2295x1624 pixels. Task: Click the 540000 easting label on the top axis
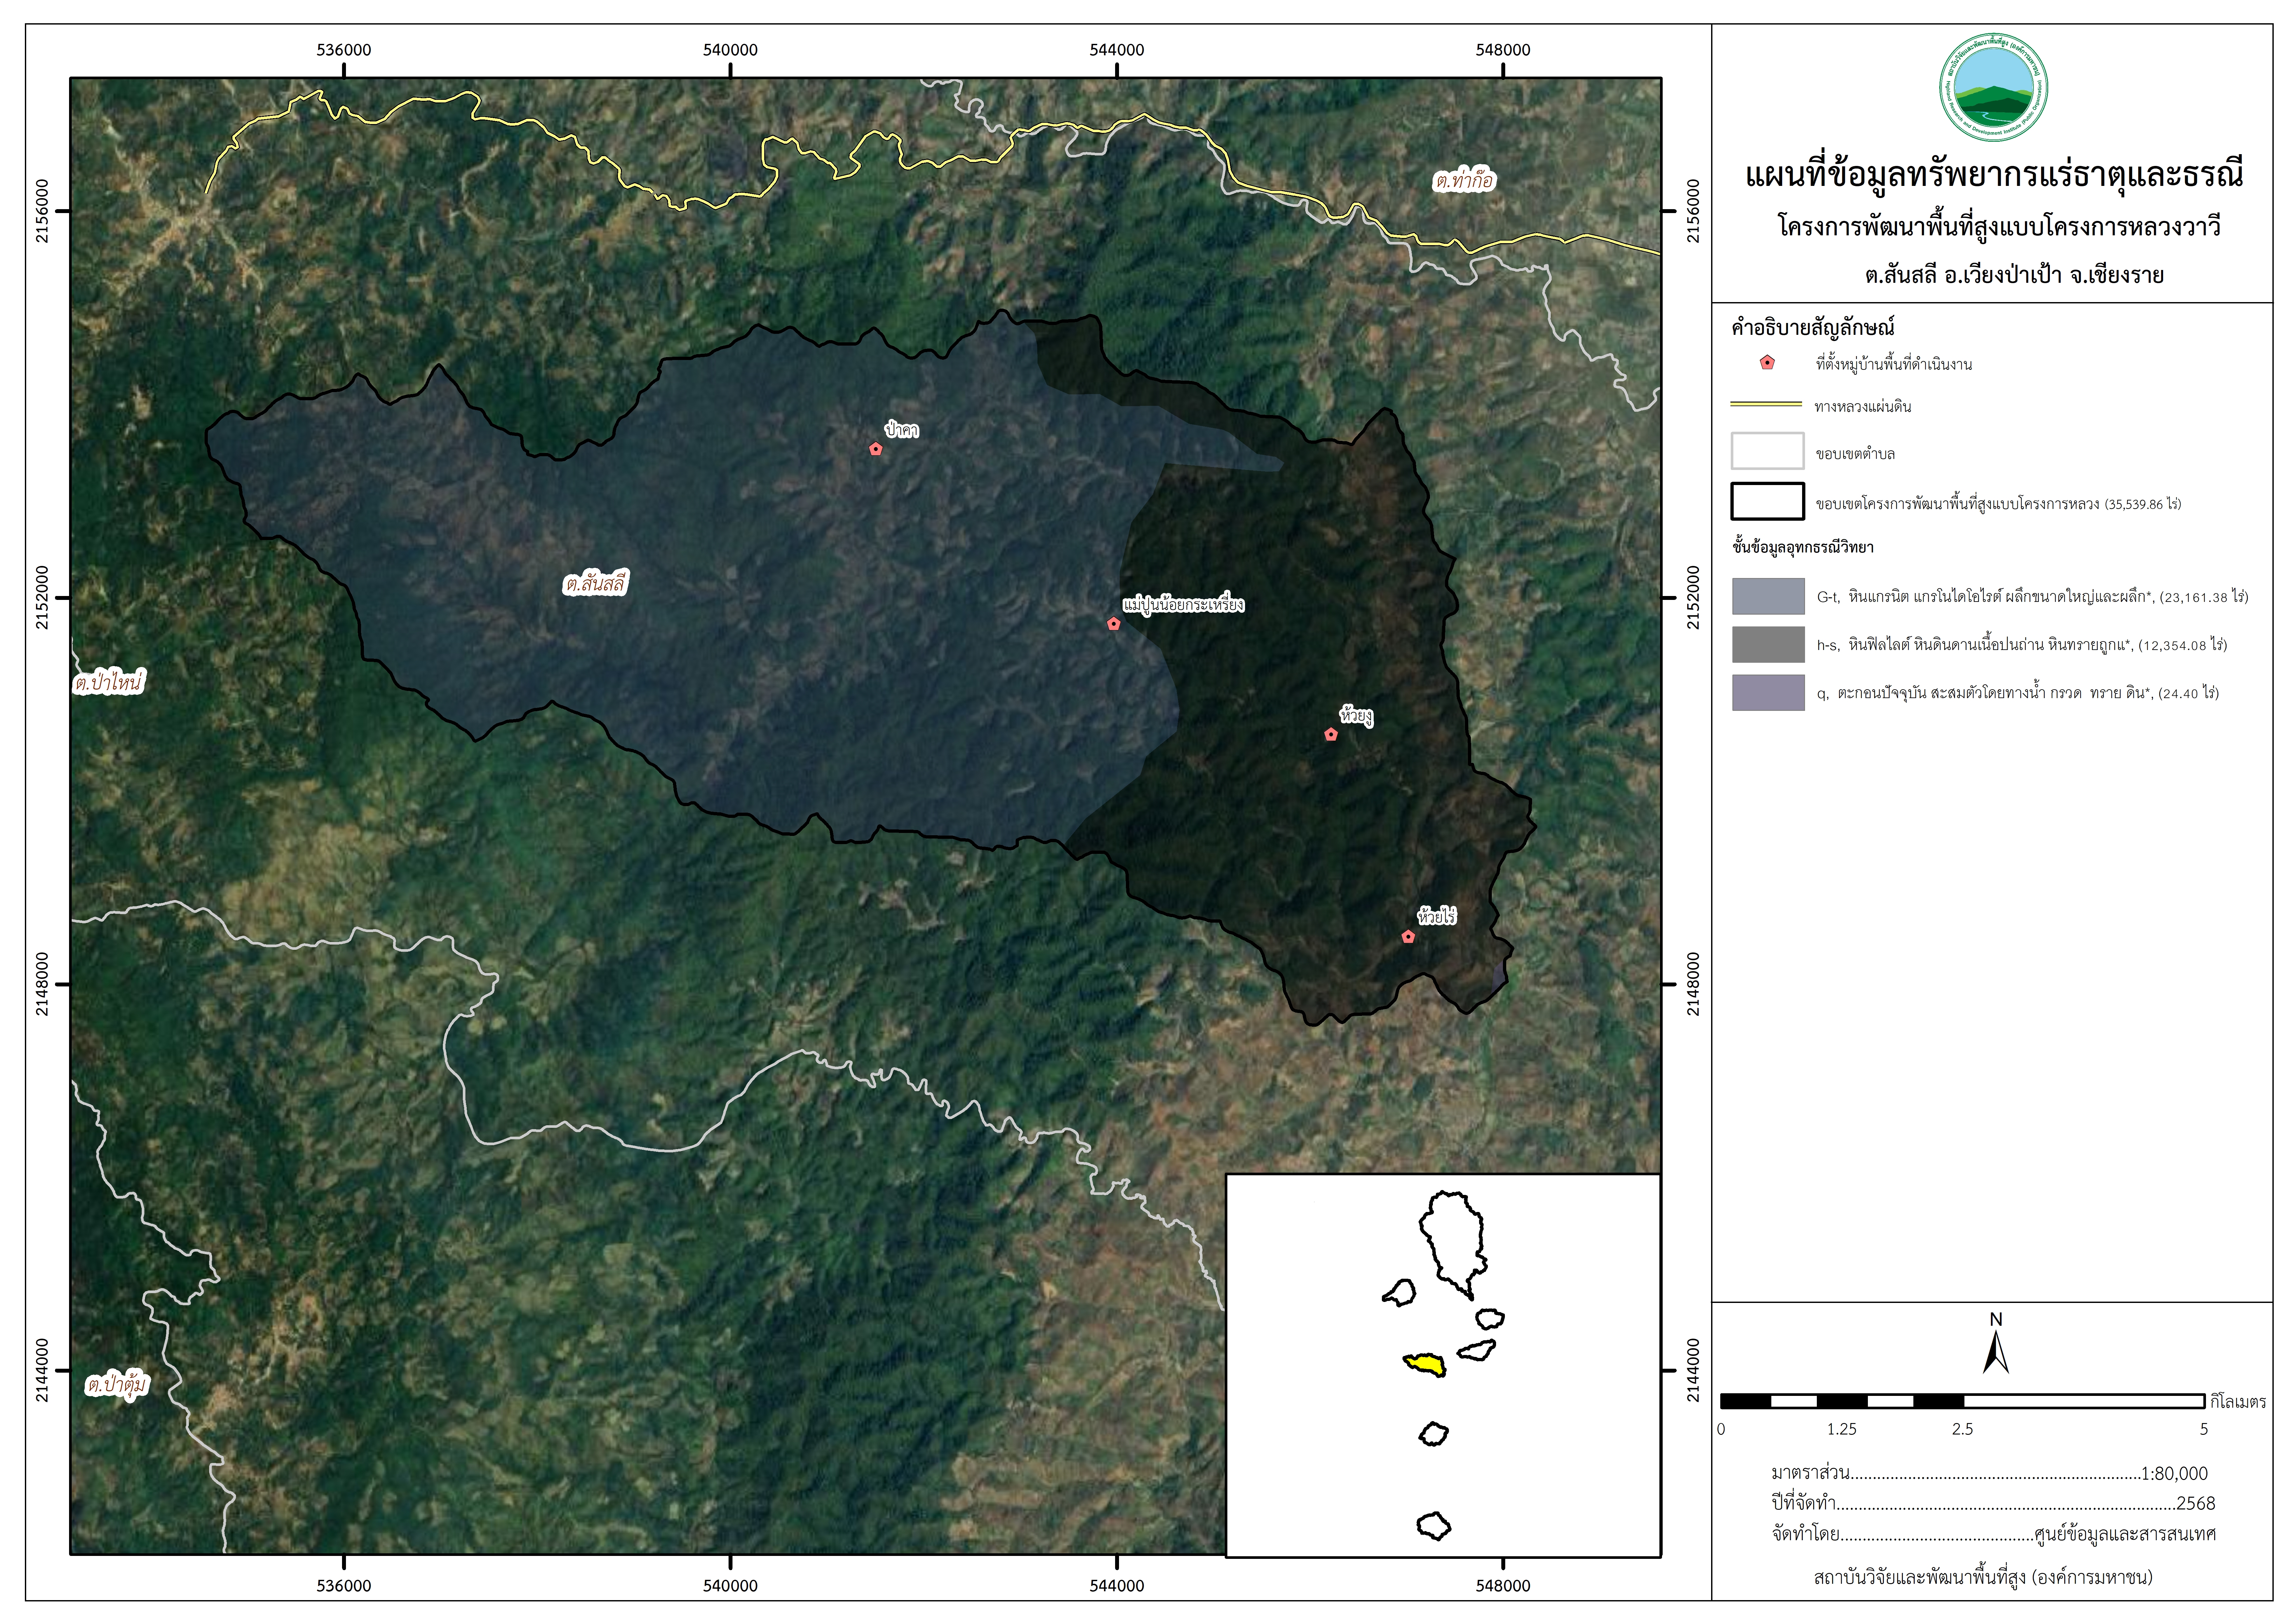tap(730, 50)
